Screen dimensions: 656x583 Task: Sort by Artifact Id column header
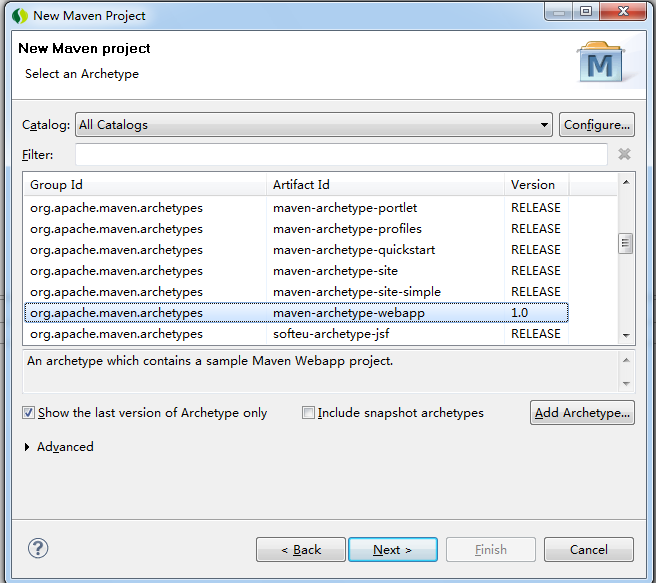(385, 184)
